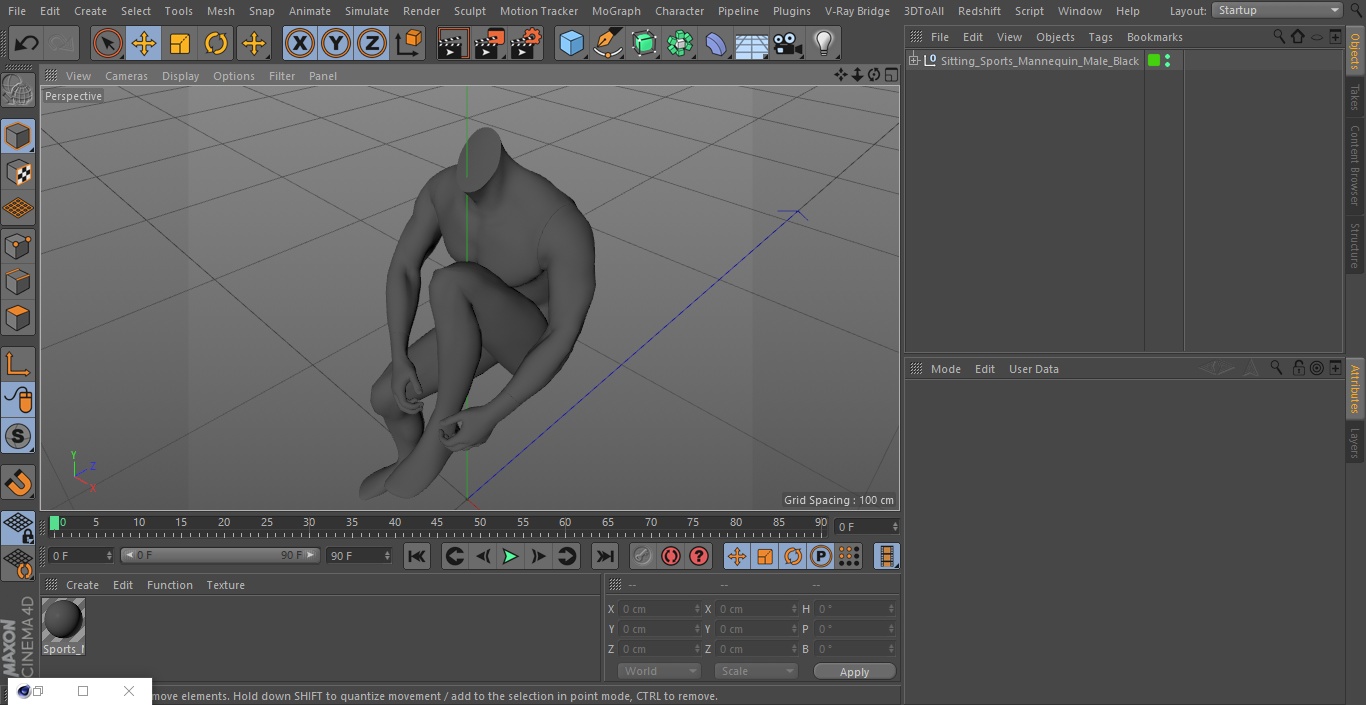Select the Move tool
The height and width of the screenshot is (705, 1366).
(x=144, y=44)
